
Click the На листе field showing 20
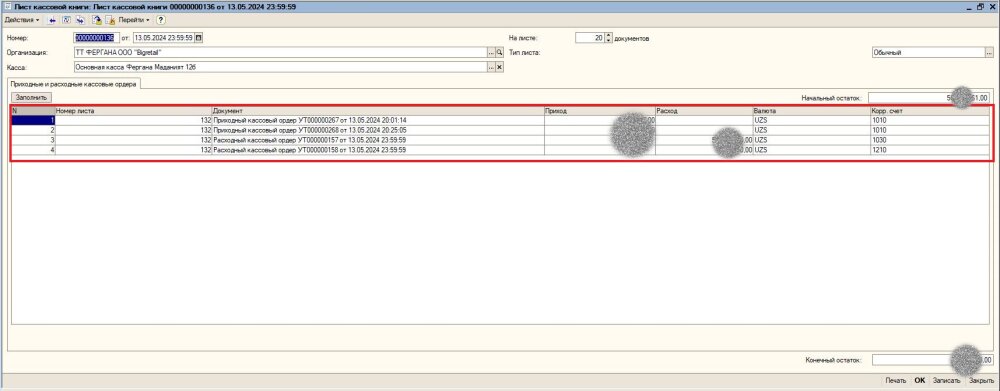pos(589,38)
